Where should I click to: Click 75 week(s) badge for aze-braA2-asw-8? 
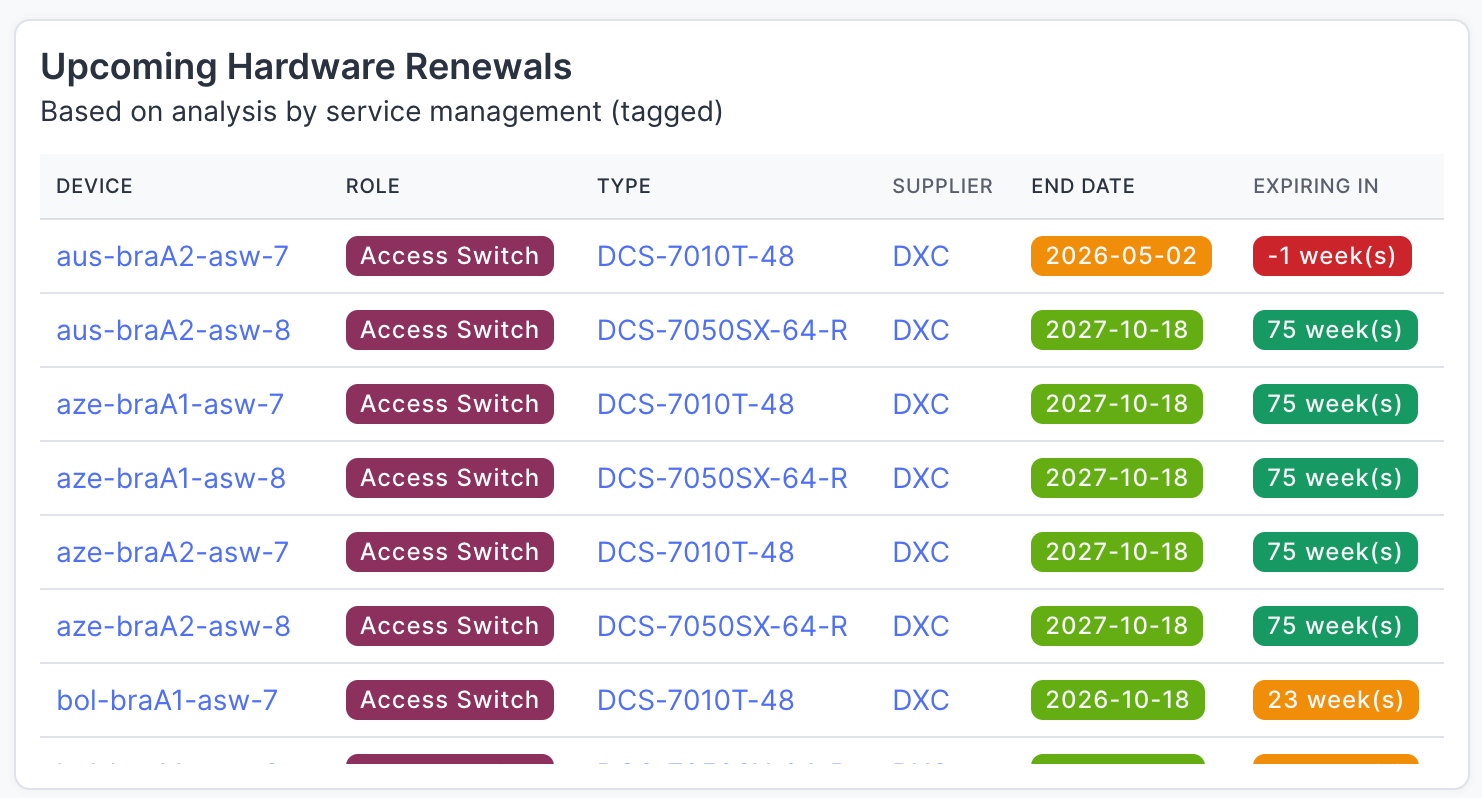1335,626
